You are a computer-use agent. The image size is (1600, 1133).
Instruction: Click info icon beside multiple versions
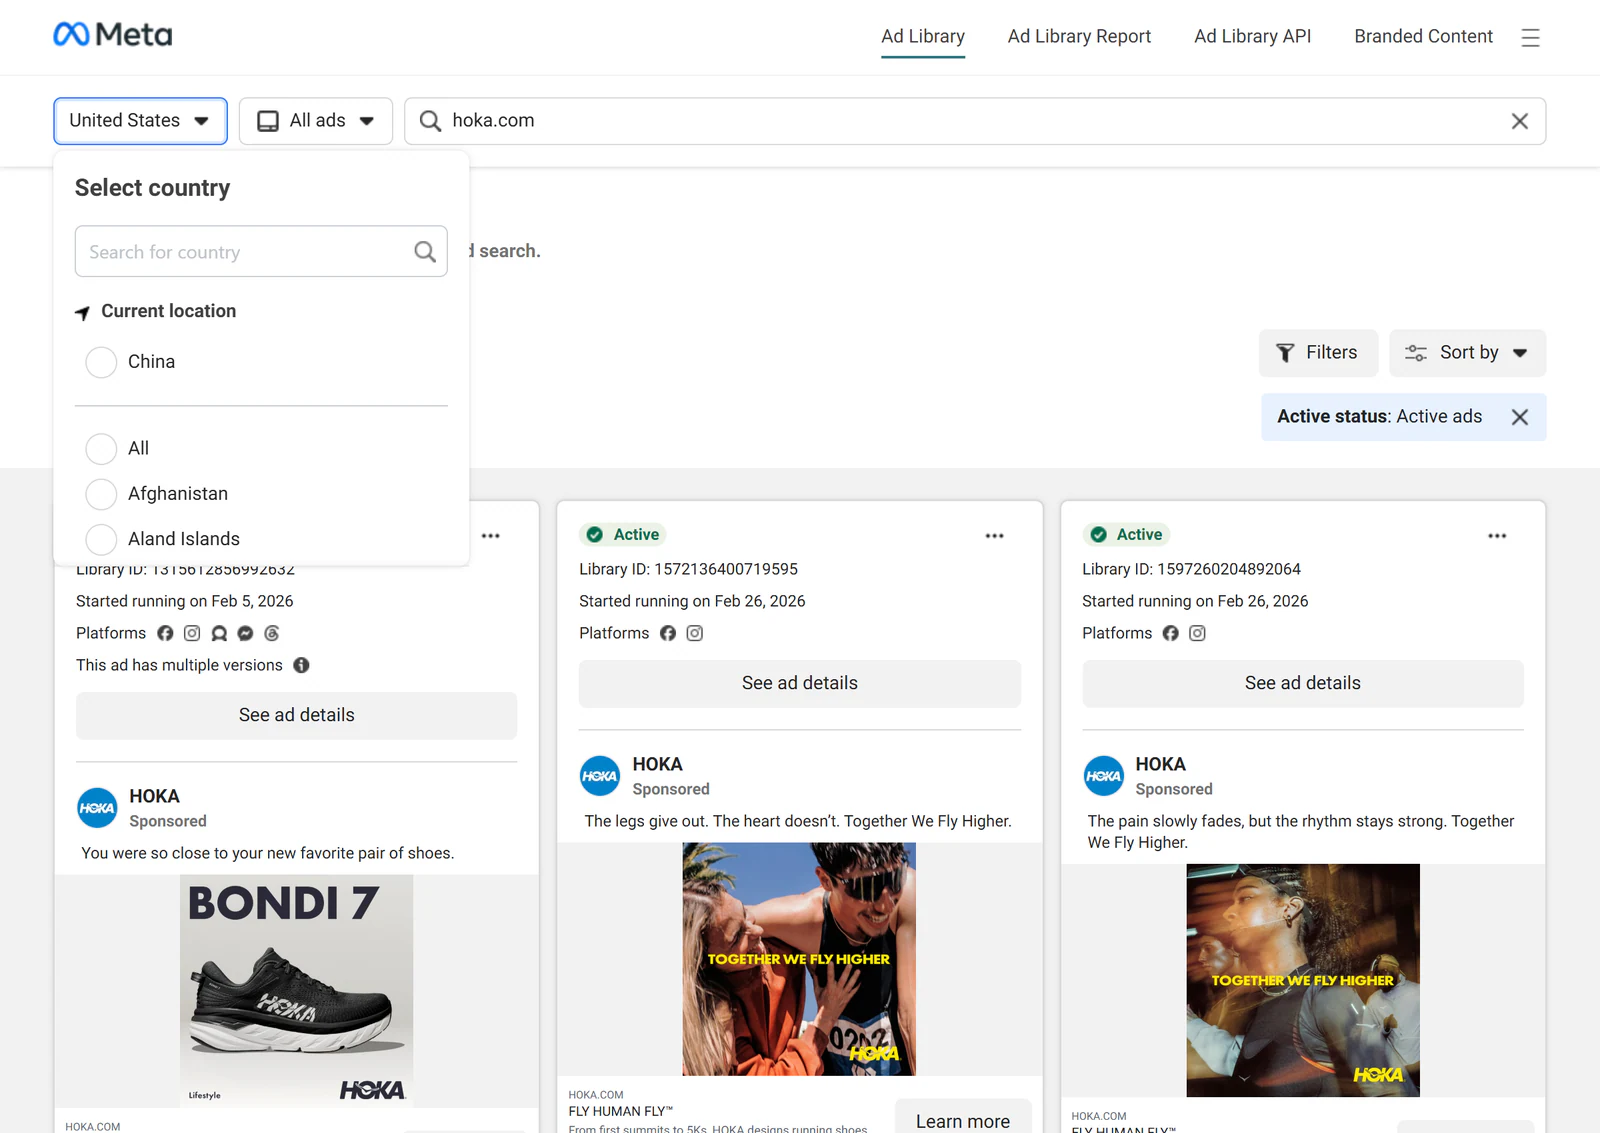(x=301, y=665)
